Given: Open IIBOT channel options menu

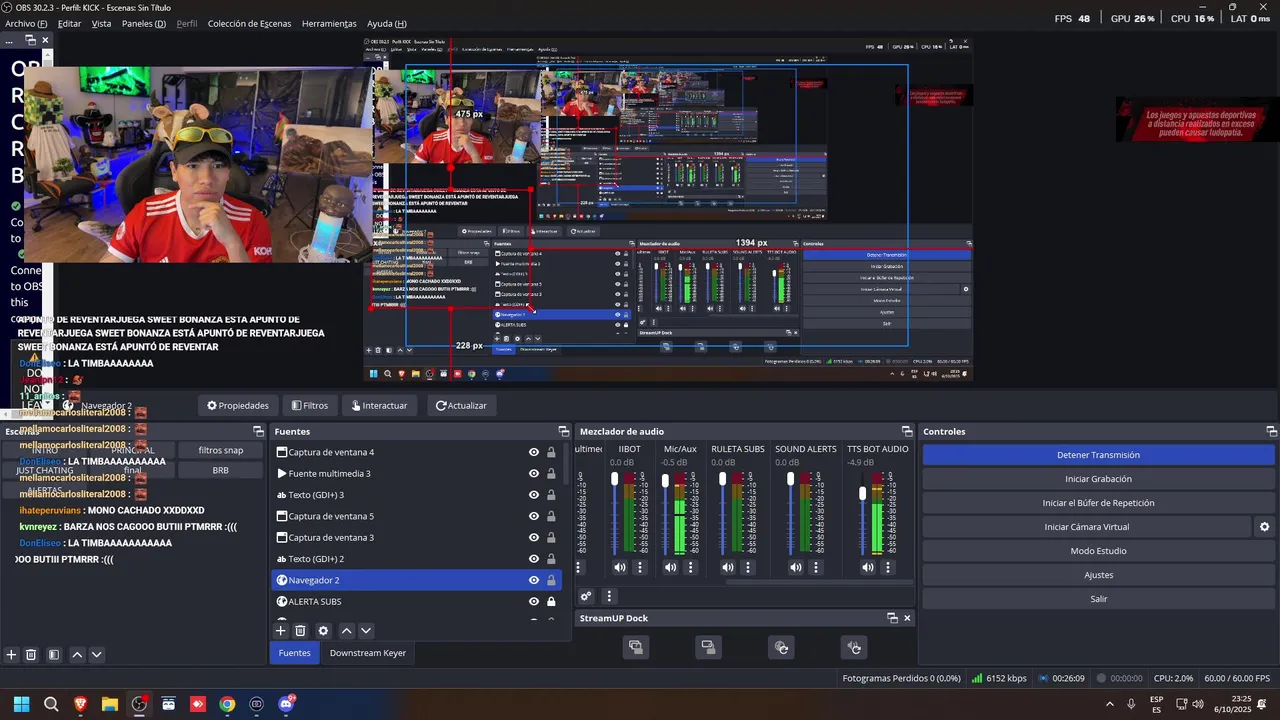Looking at the screenshot, I should [640, 567].
